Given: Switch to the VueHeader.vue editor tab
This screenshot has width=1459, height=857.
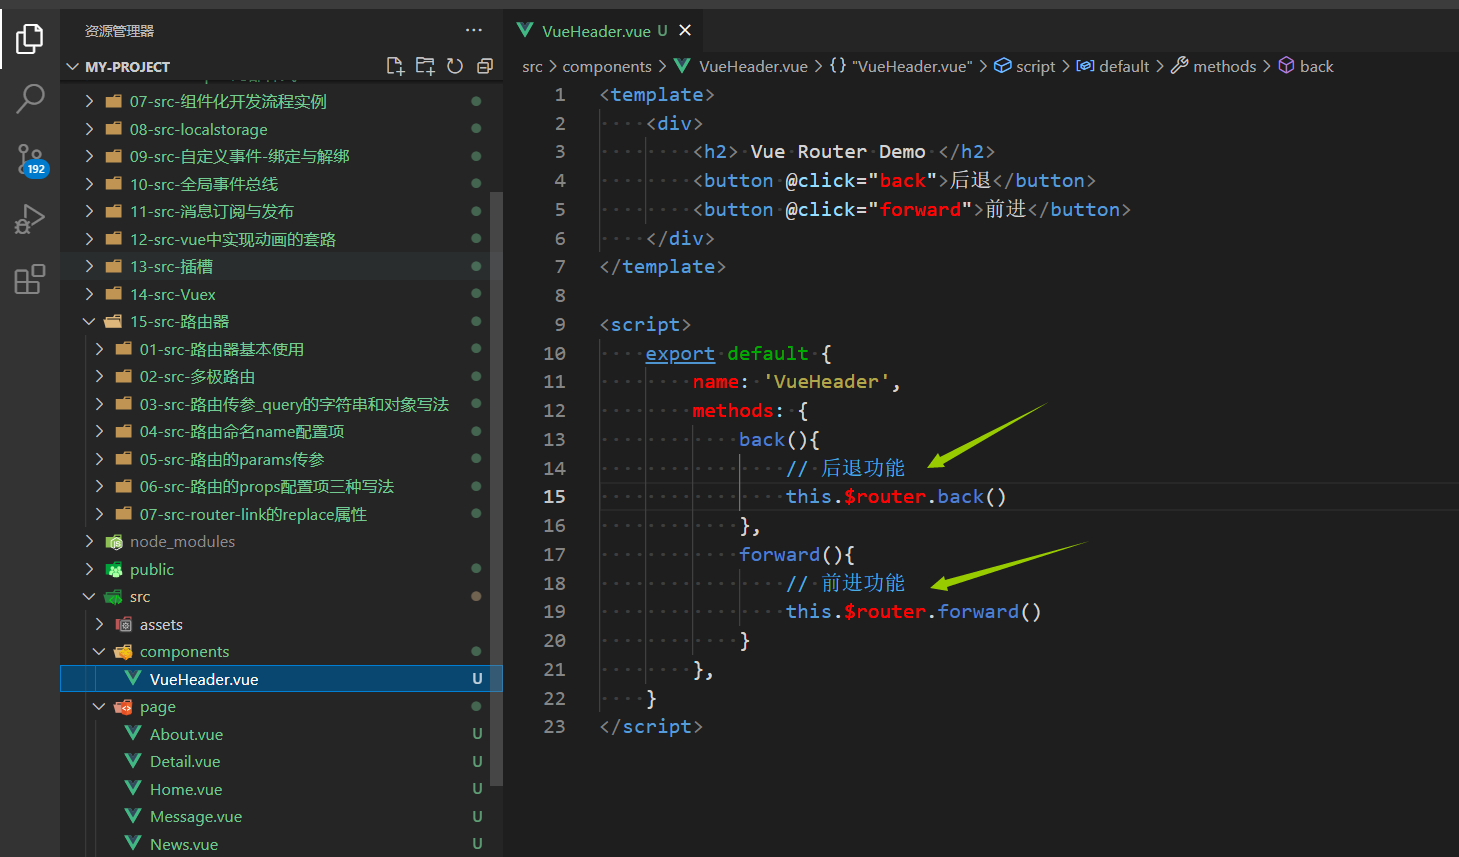Looking at the screenshot, I should pos(603,31).
